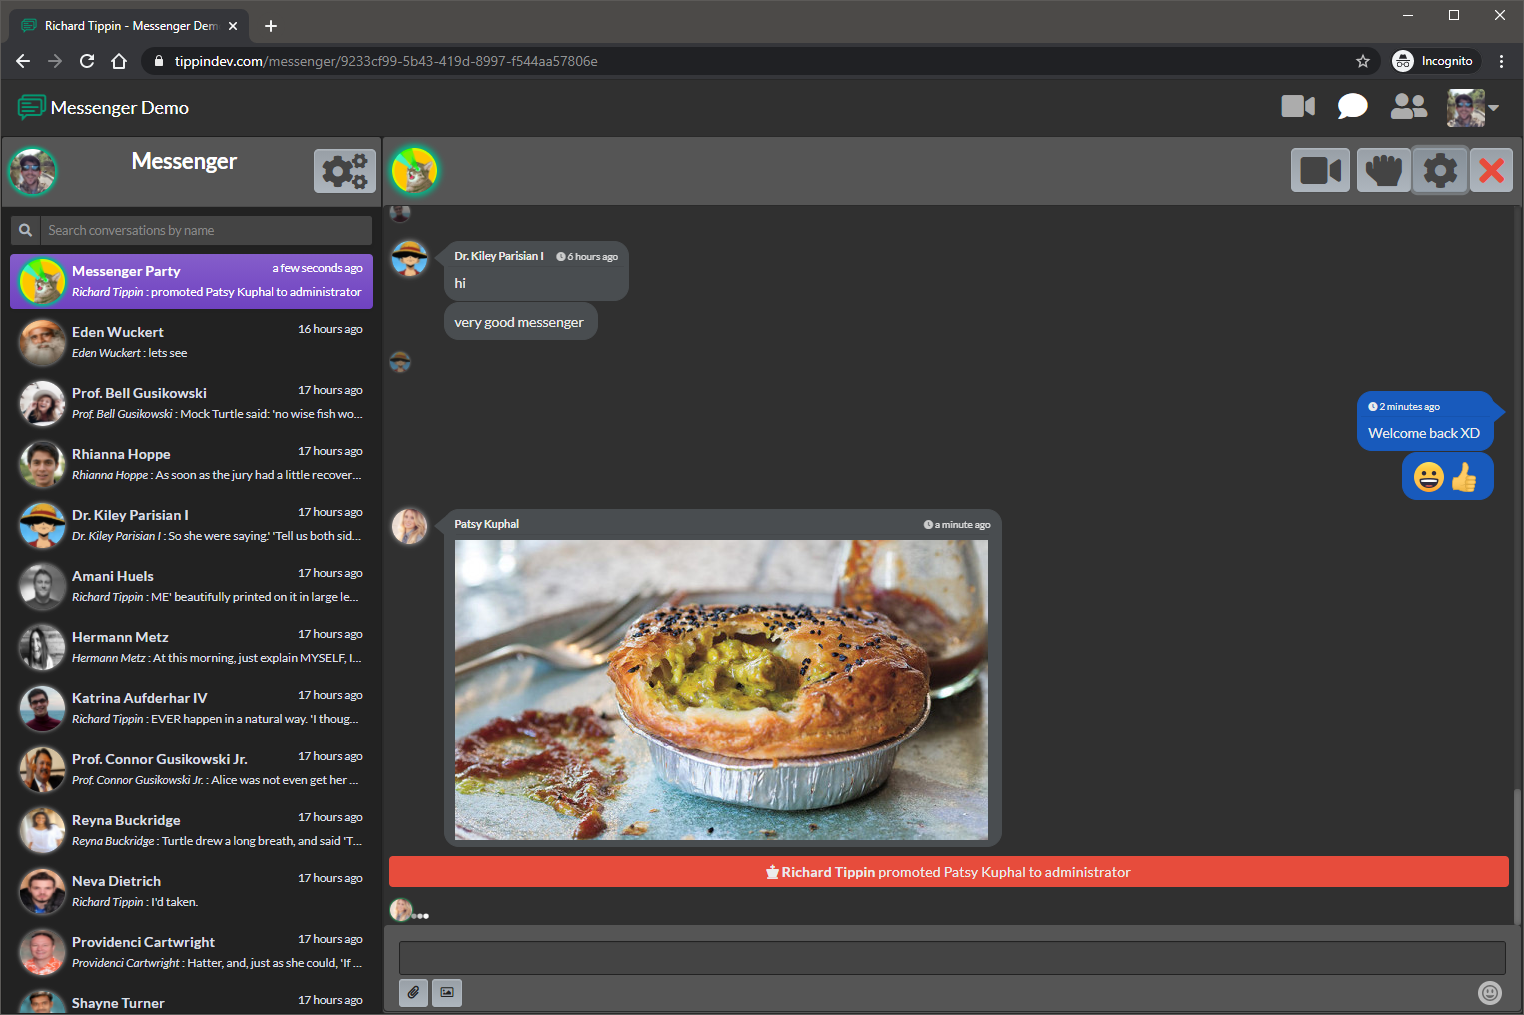The width and height of the screenshot is (1524, 1015).
Task: Open messenger settings gears in sidebar header
Action: 344,171
